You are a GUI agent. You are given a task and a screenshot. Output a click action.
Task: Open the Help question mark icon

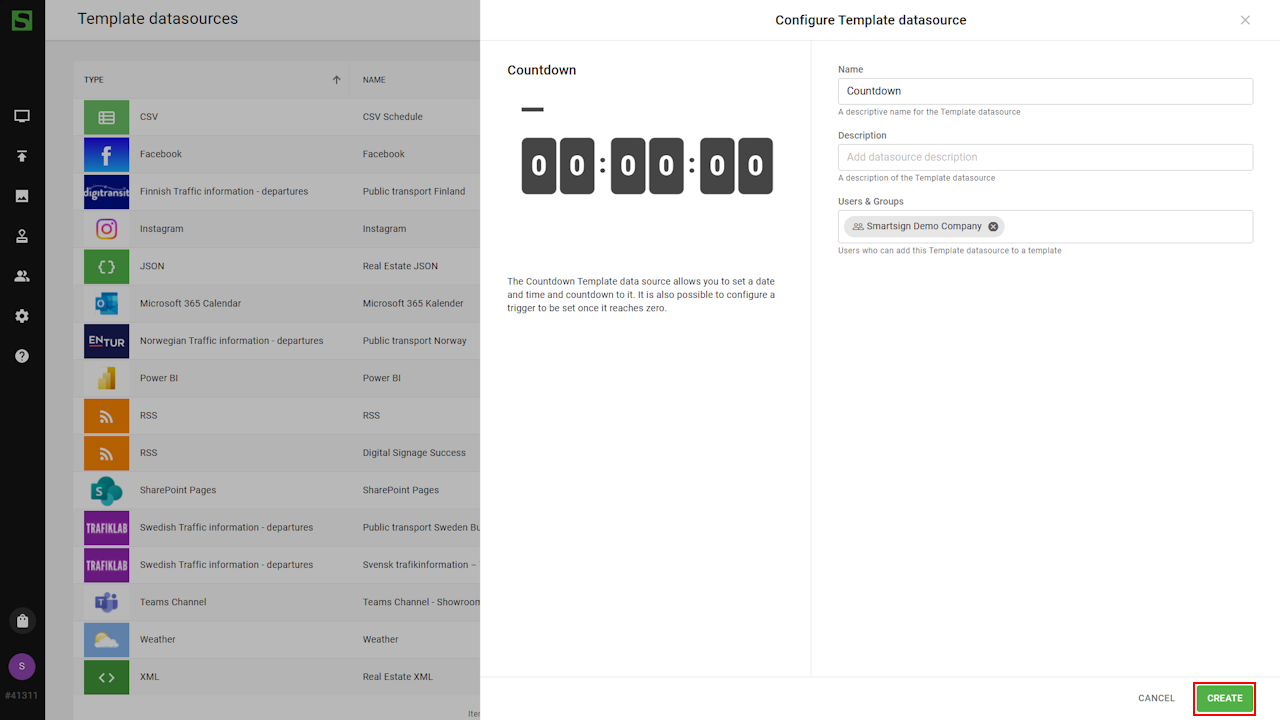pos(22,356)
